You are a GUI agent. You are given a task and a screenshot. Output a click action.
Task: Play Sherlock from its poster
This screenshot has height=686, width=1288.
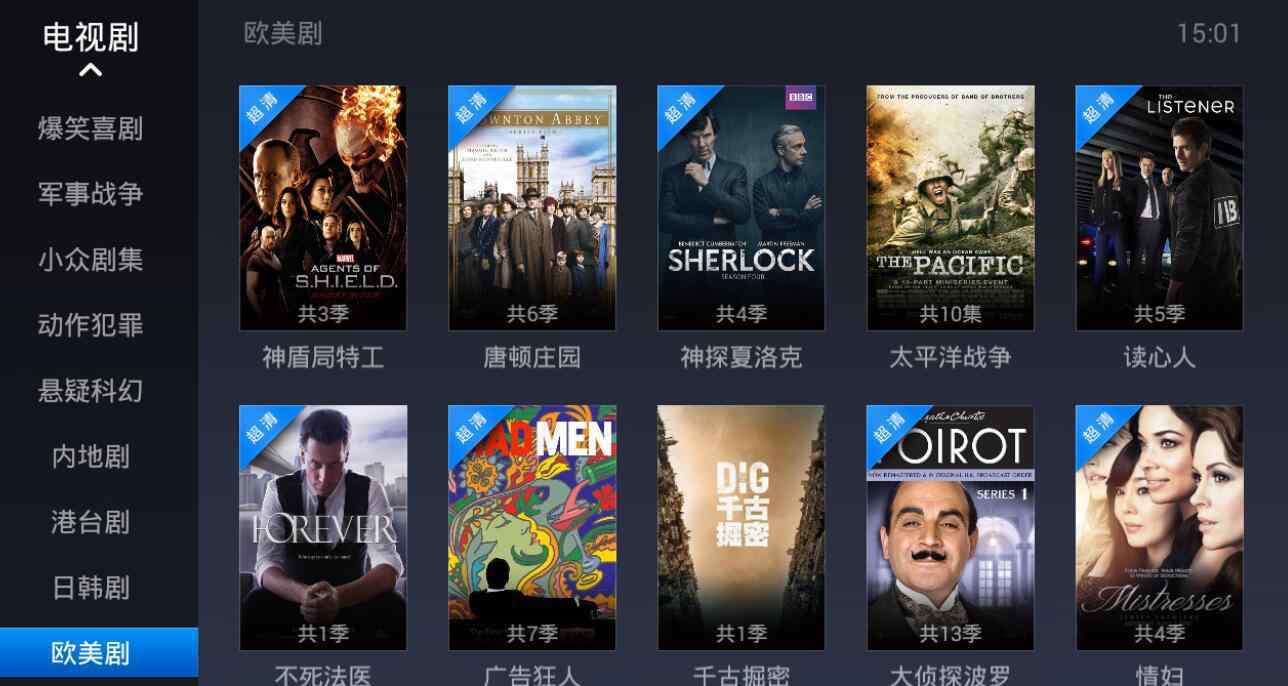[741, 208]
